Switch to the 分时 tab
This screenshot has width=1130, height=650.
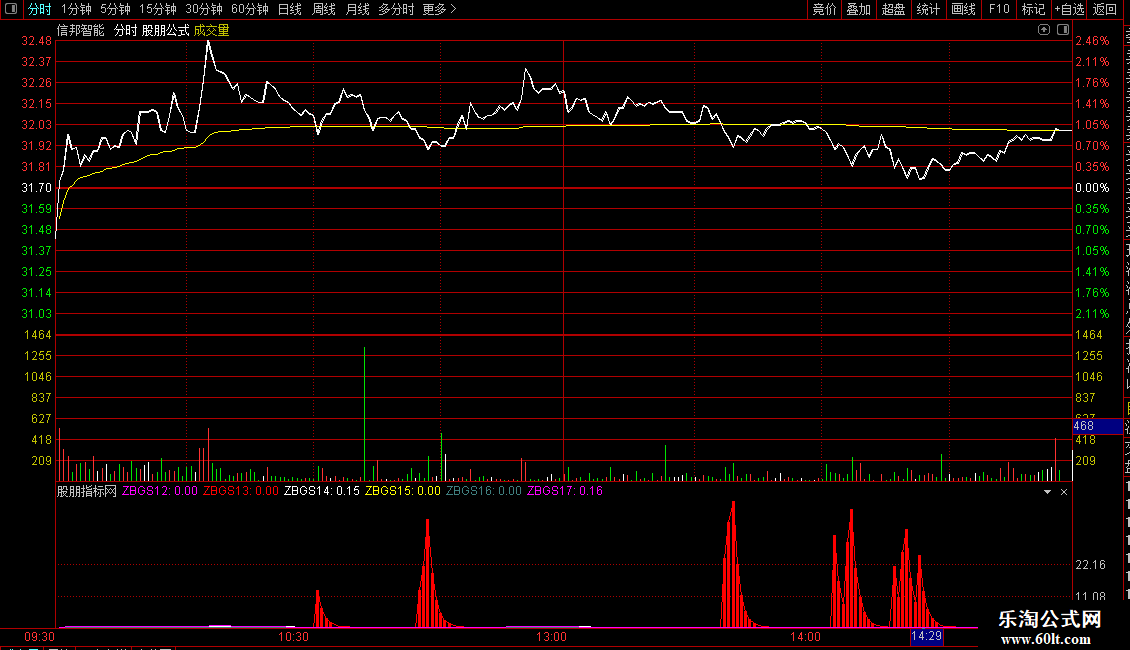[x=40, y=9]
